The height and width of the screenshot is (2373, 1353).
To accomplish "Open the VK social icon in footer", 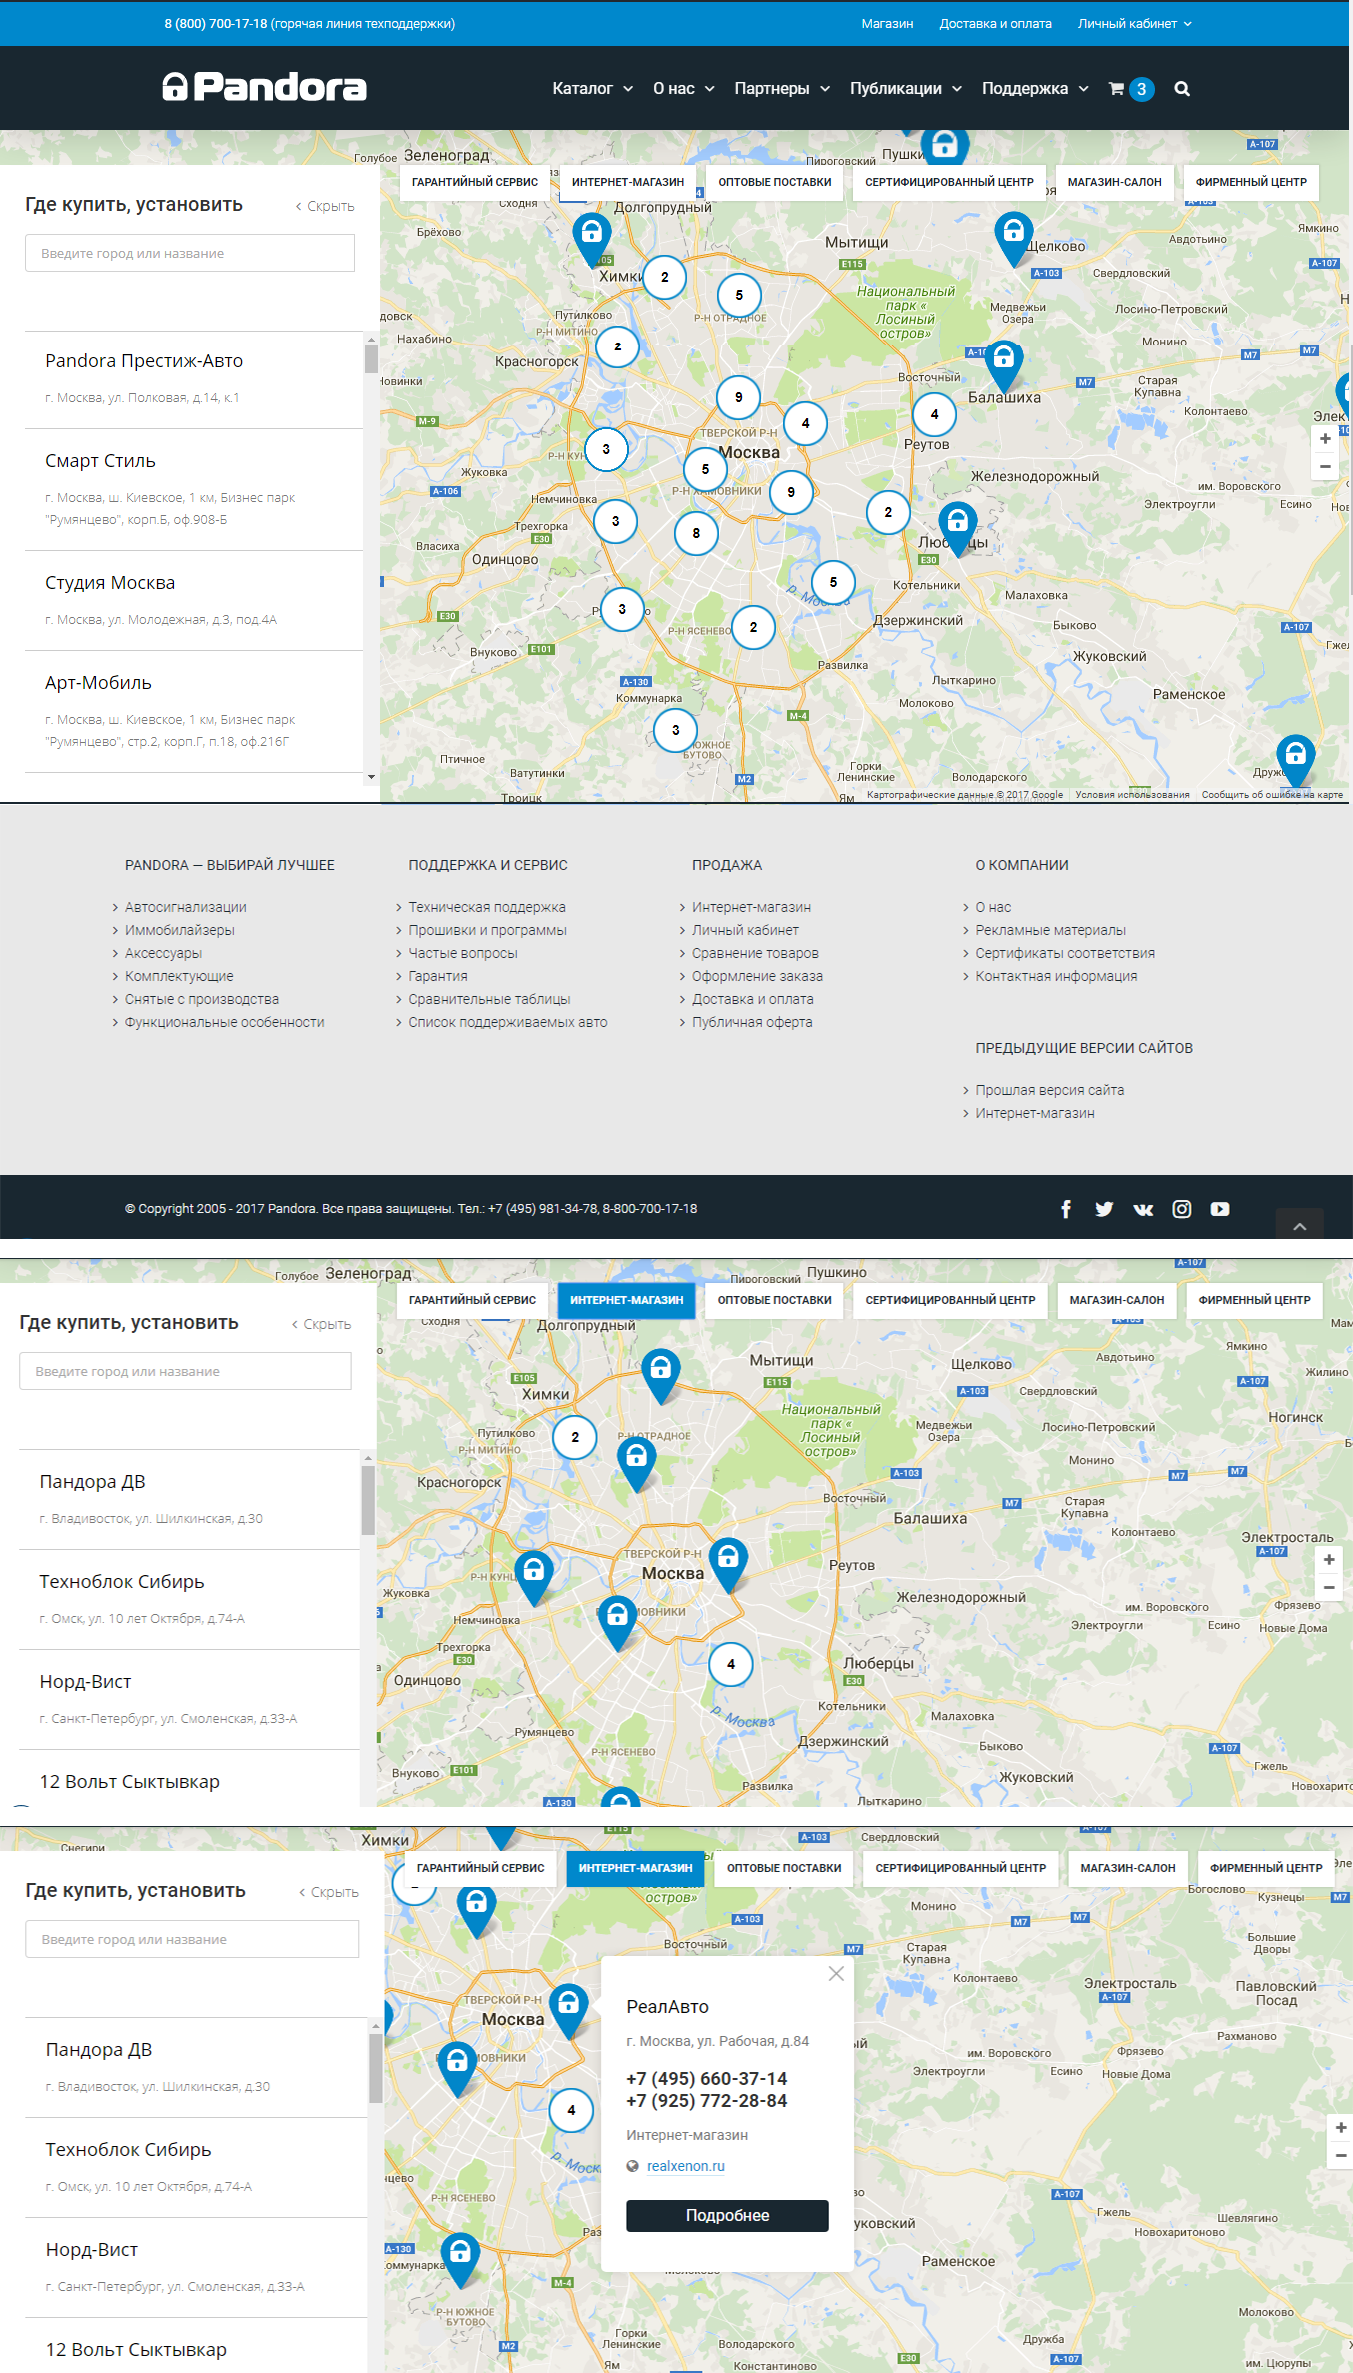I will 1143,1209.
